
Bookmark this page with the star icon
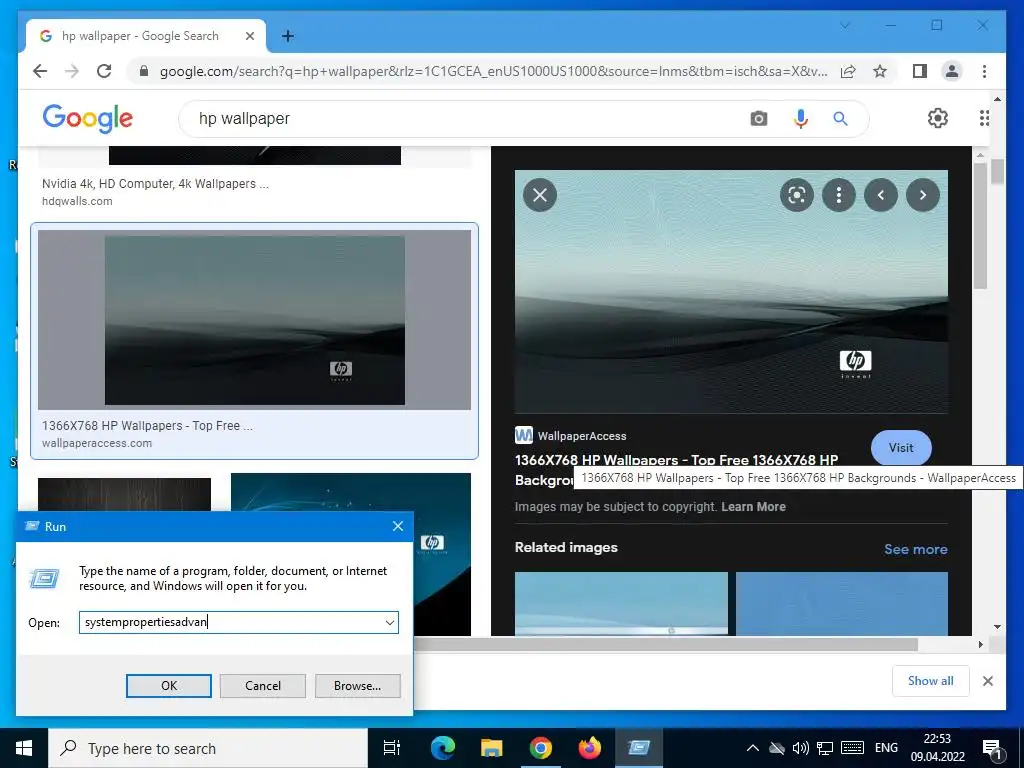tap(880, 71)
